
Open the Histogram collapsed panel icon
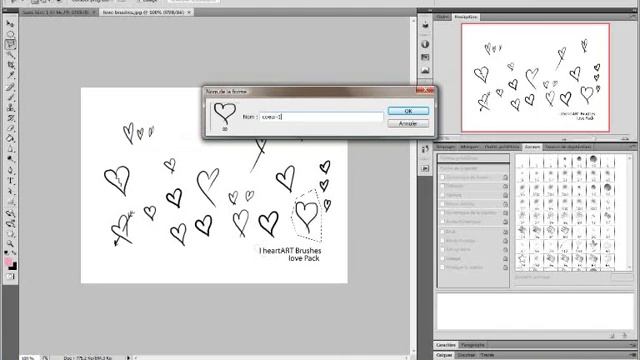(425, 70)
